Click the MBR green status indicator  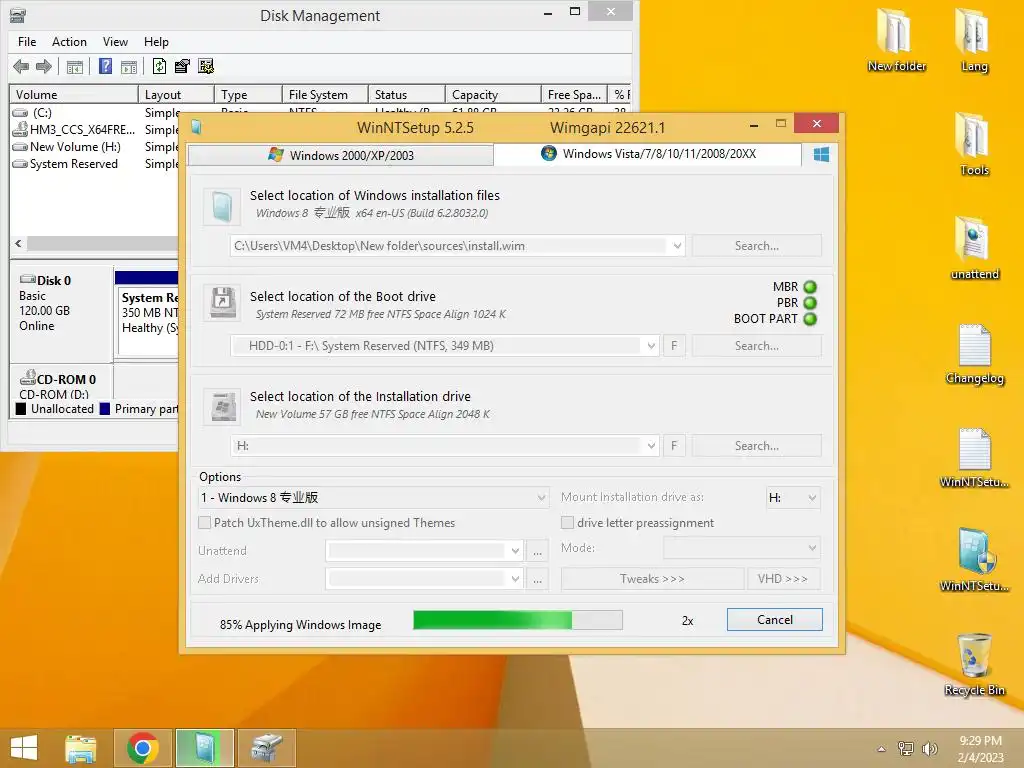tap(810, 287)
